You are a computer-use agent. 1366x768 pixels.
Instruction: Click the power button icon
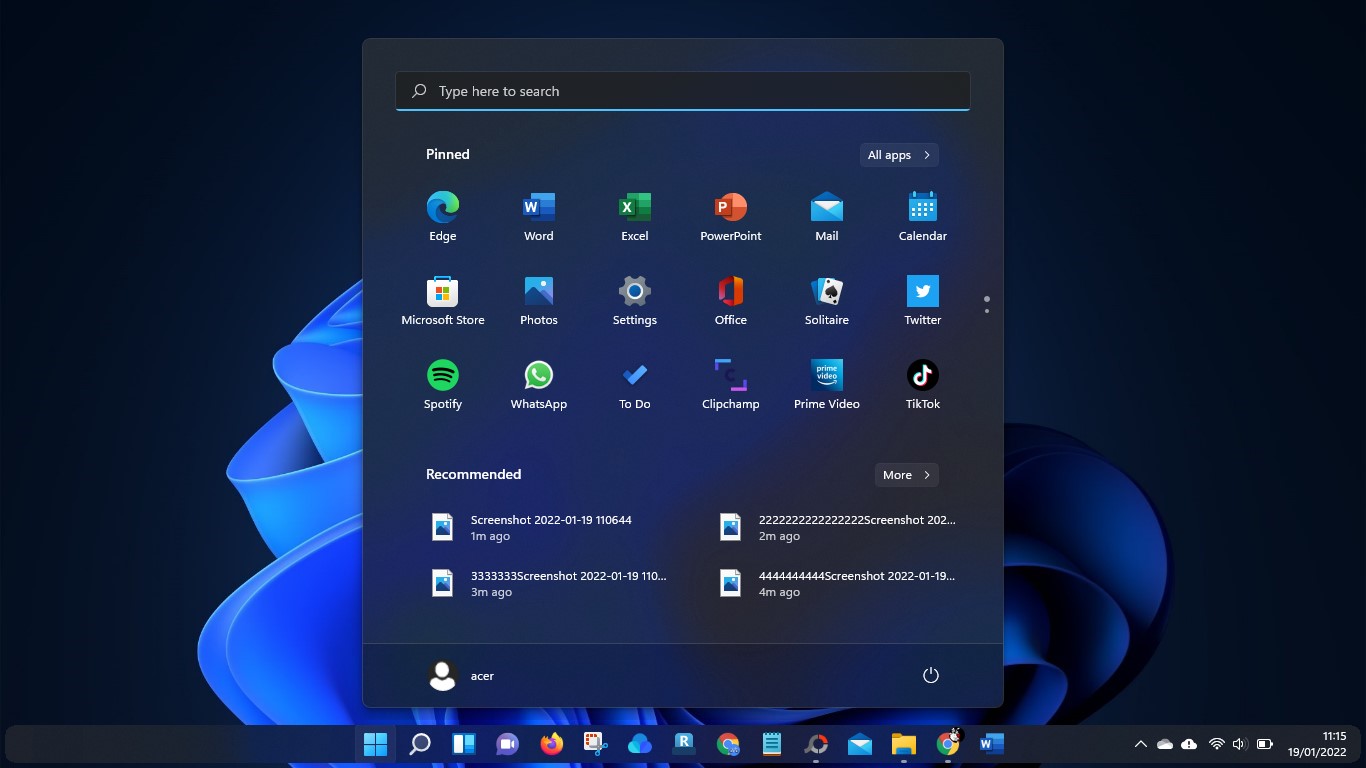point(930,675)
